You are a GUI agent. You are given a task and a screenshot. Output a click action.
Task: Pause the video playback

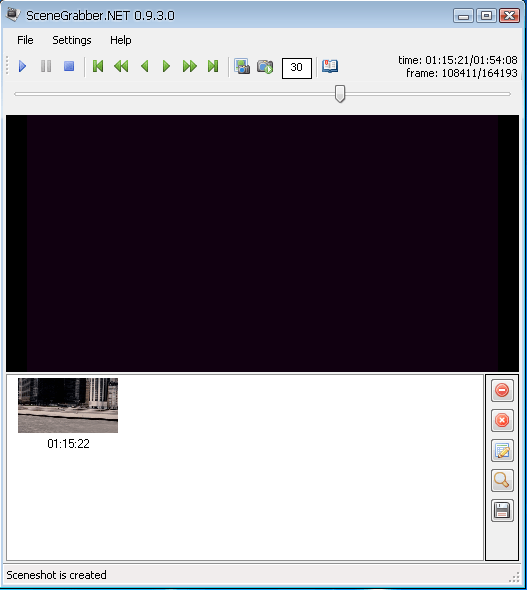click(x=46, y=67)
